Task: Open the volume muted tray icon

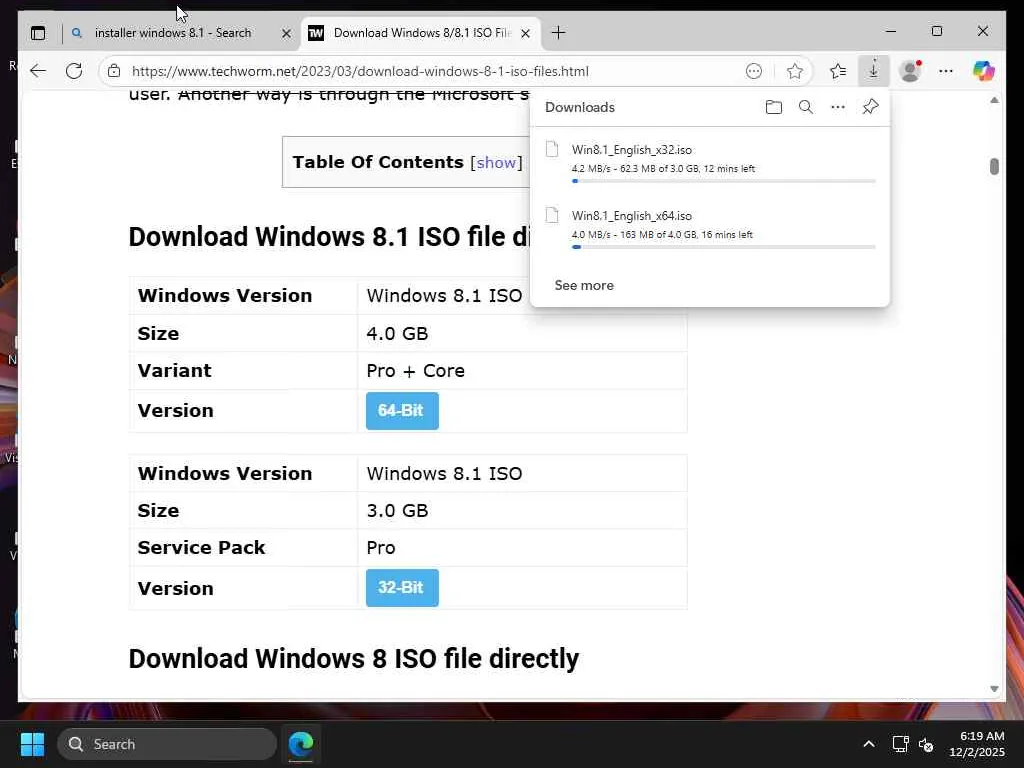Action: click(926, 744)
